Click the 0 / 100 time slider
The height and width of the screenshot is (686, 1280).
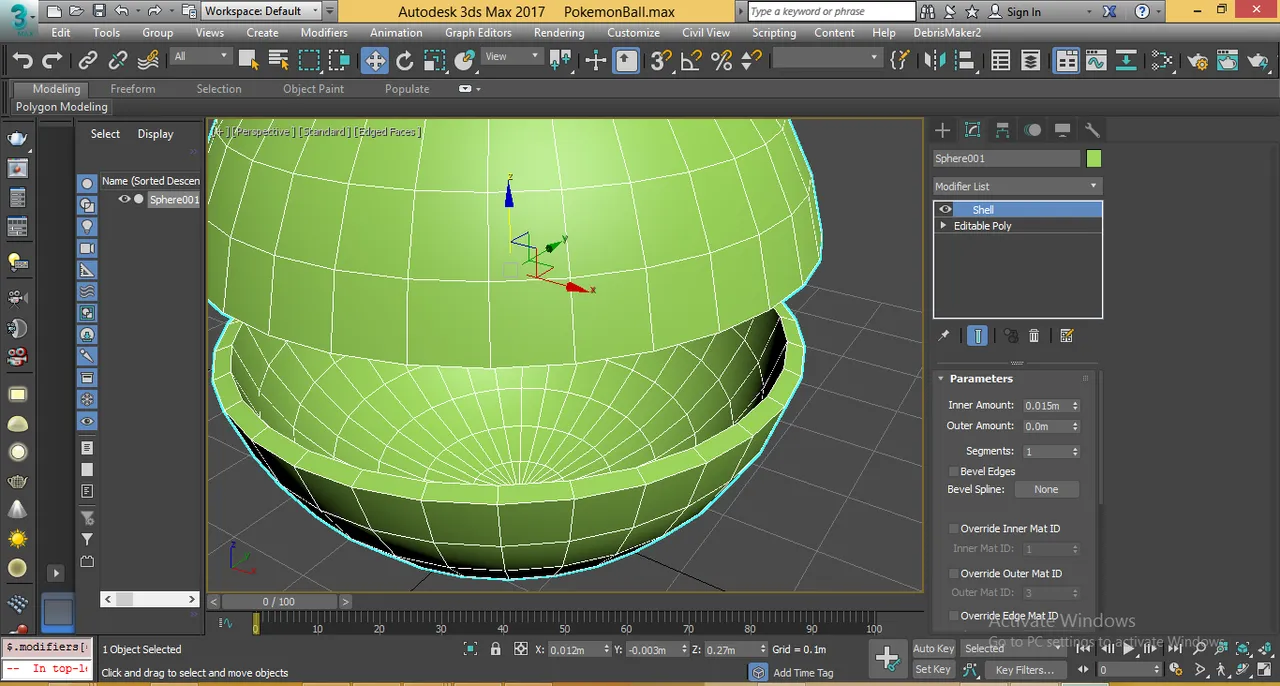point(279,601)
